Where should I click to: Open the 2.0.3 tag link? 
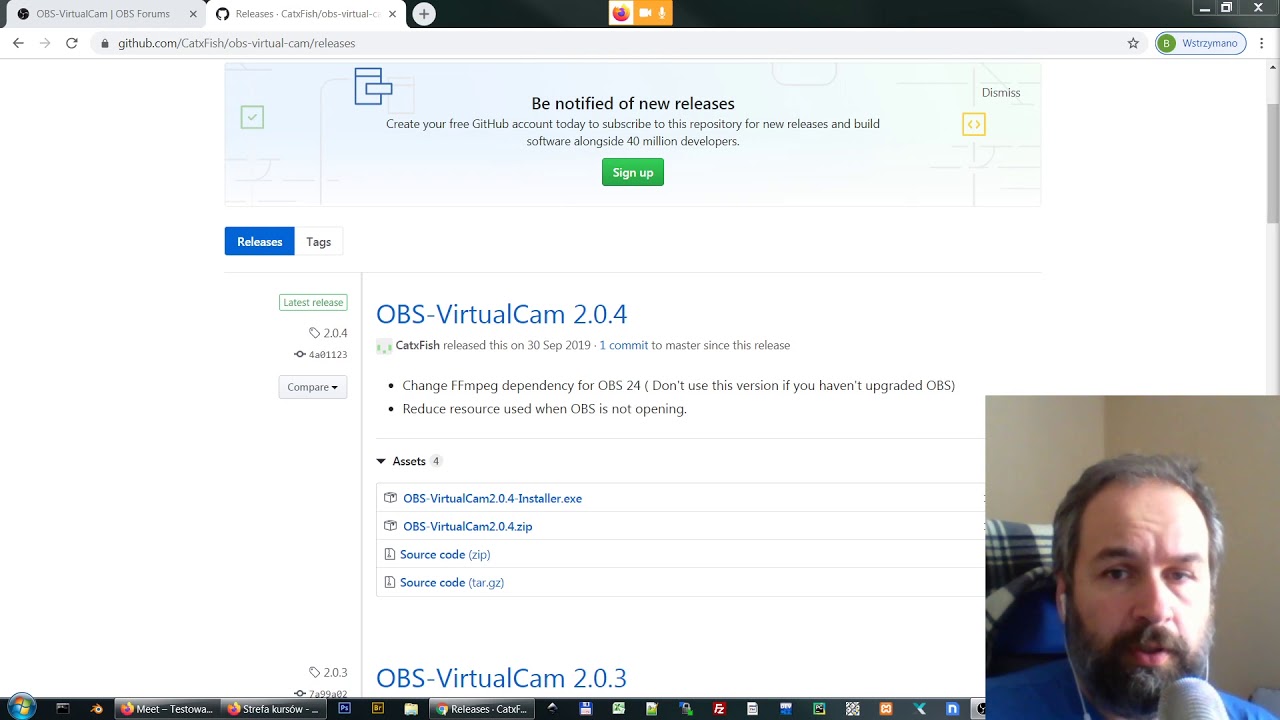click(328, 672)
